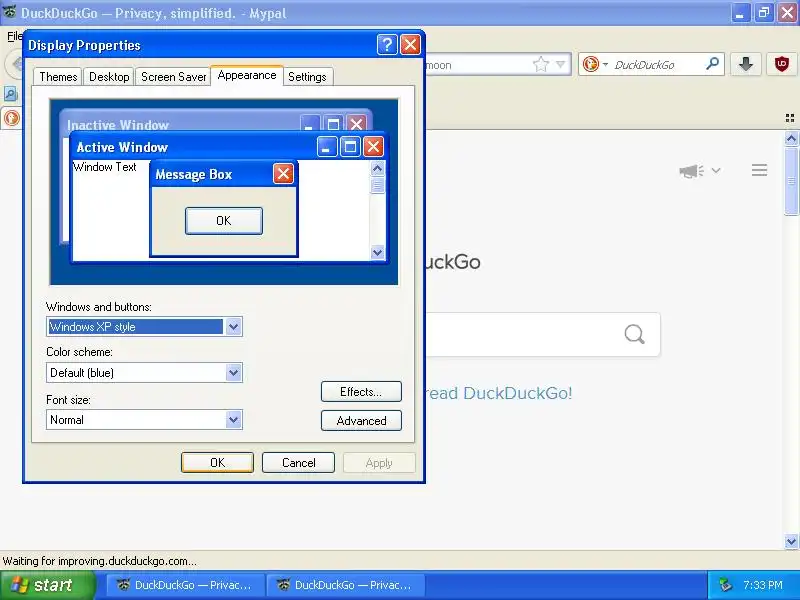The image size is (800, 600).
Task: Cancel the Display Properties dialog
Action: pos(298,463)
